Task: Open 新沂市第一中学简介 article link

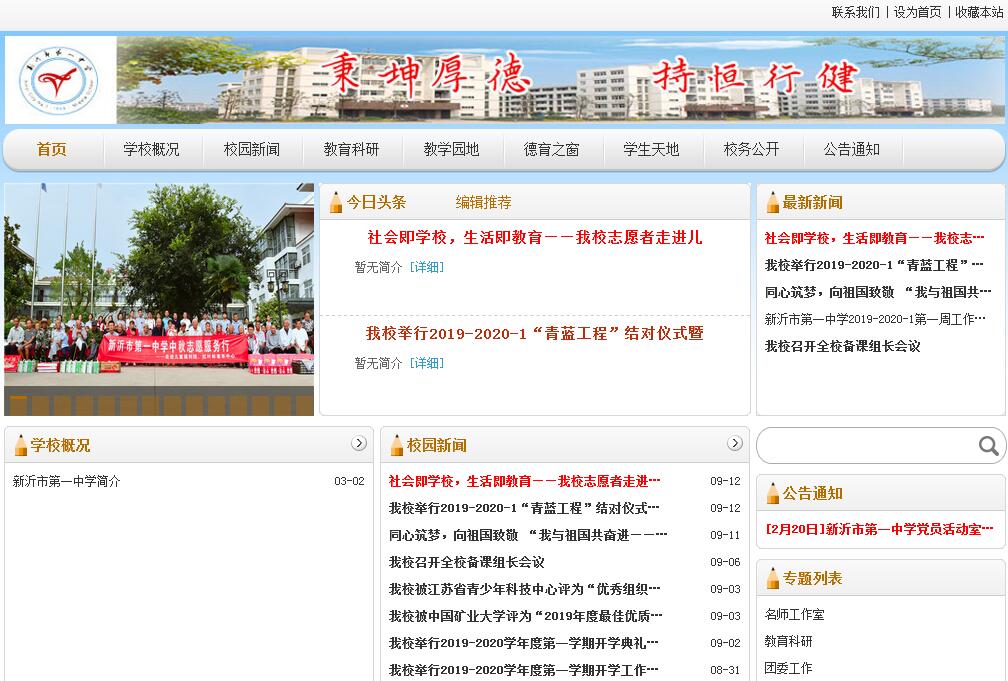Action: (x=66, y=481)
